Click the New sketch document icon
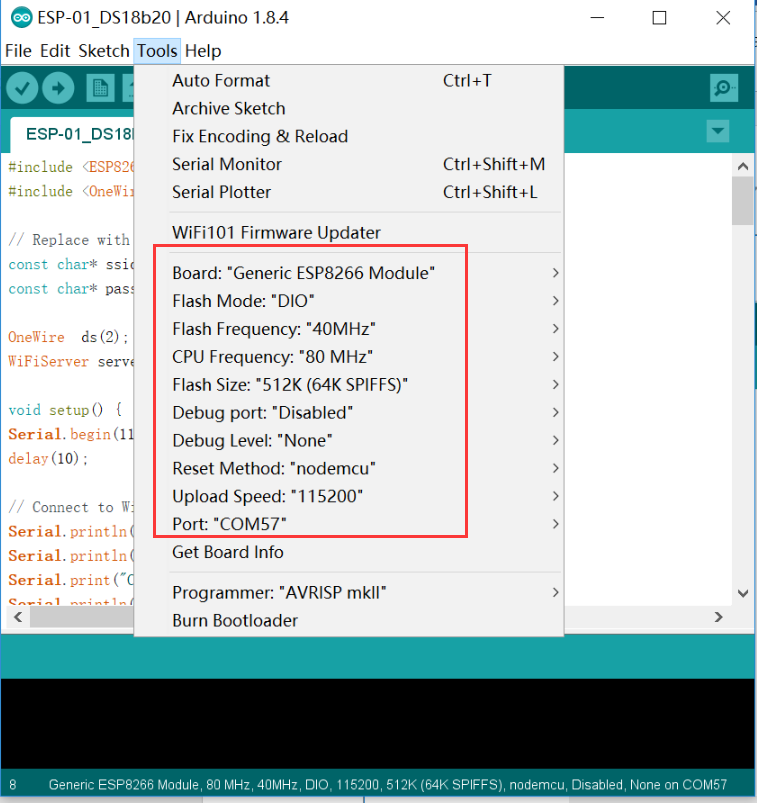This screenshot has height=803, width=757. point(100,89)
